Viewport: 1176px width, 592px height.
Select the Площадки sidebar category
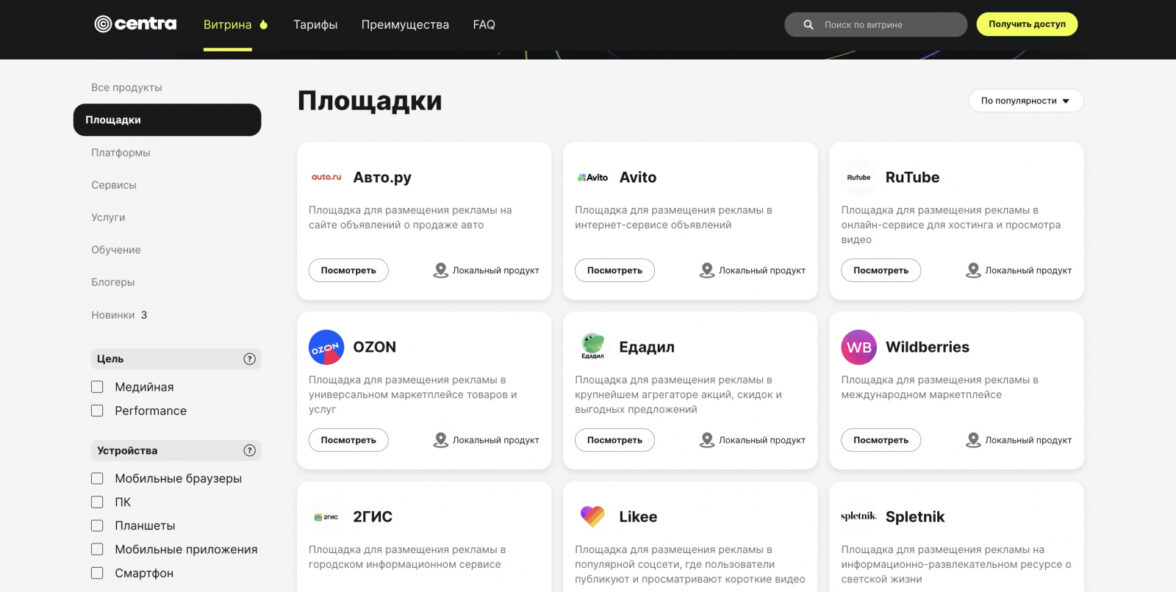pos(167,120)
